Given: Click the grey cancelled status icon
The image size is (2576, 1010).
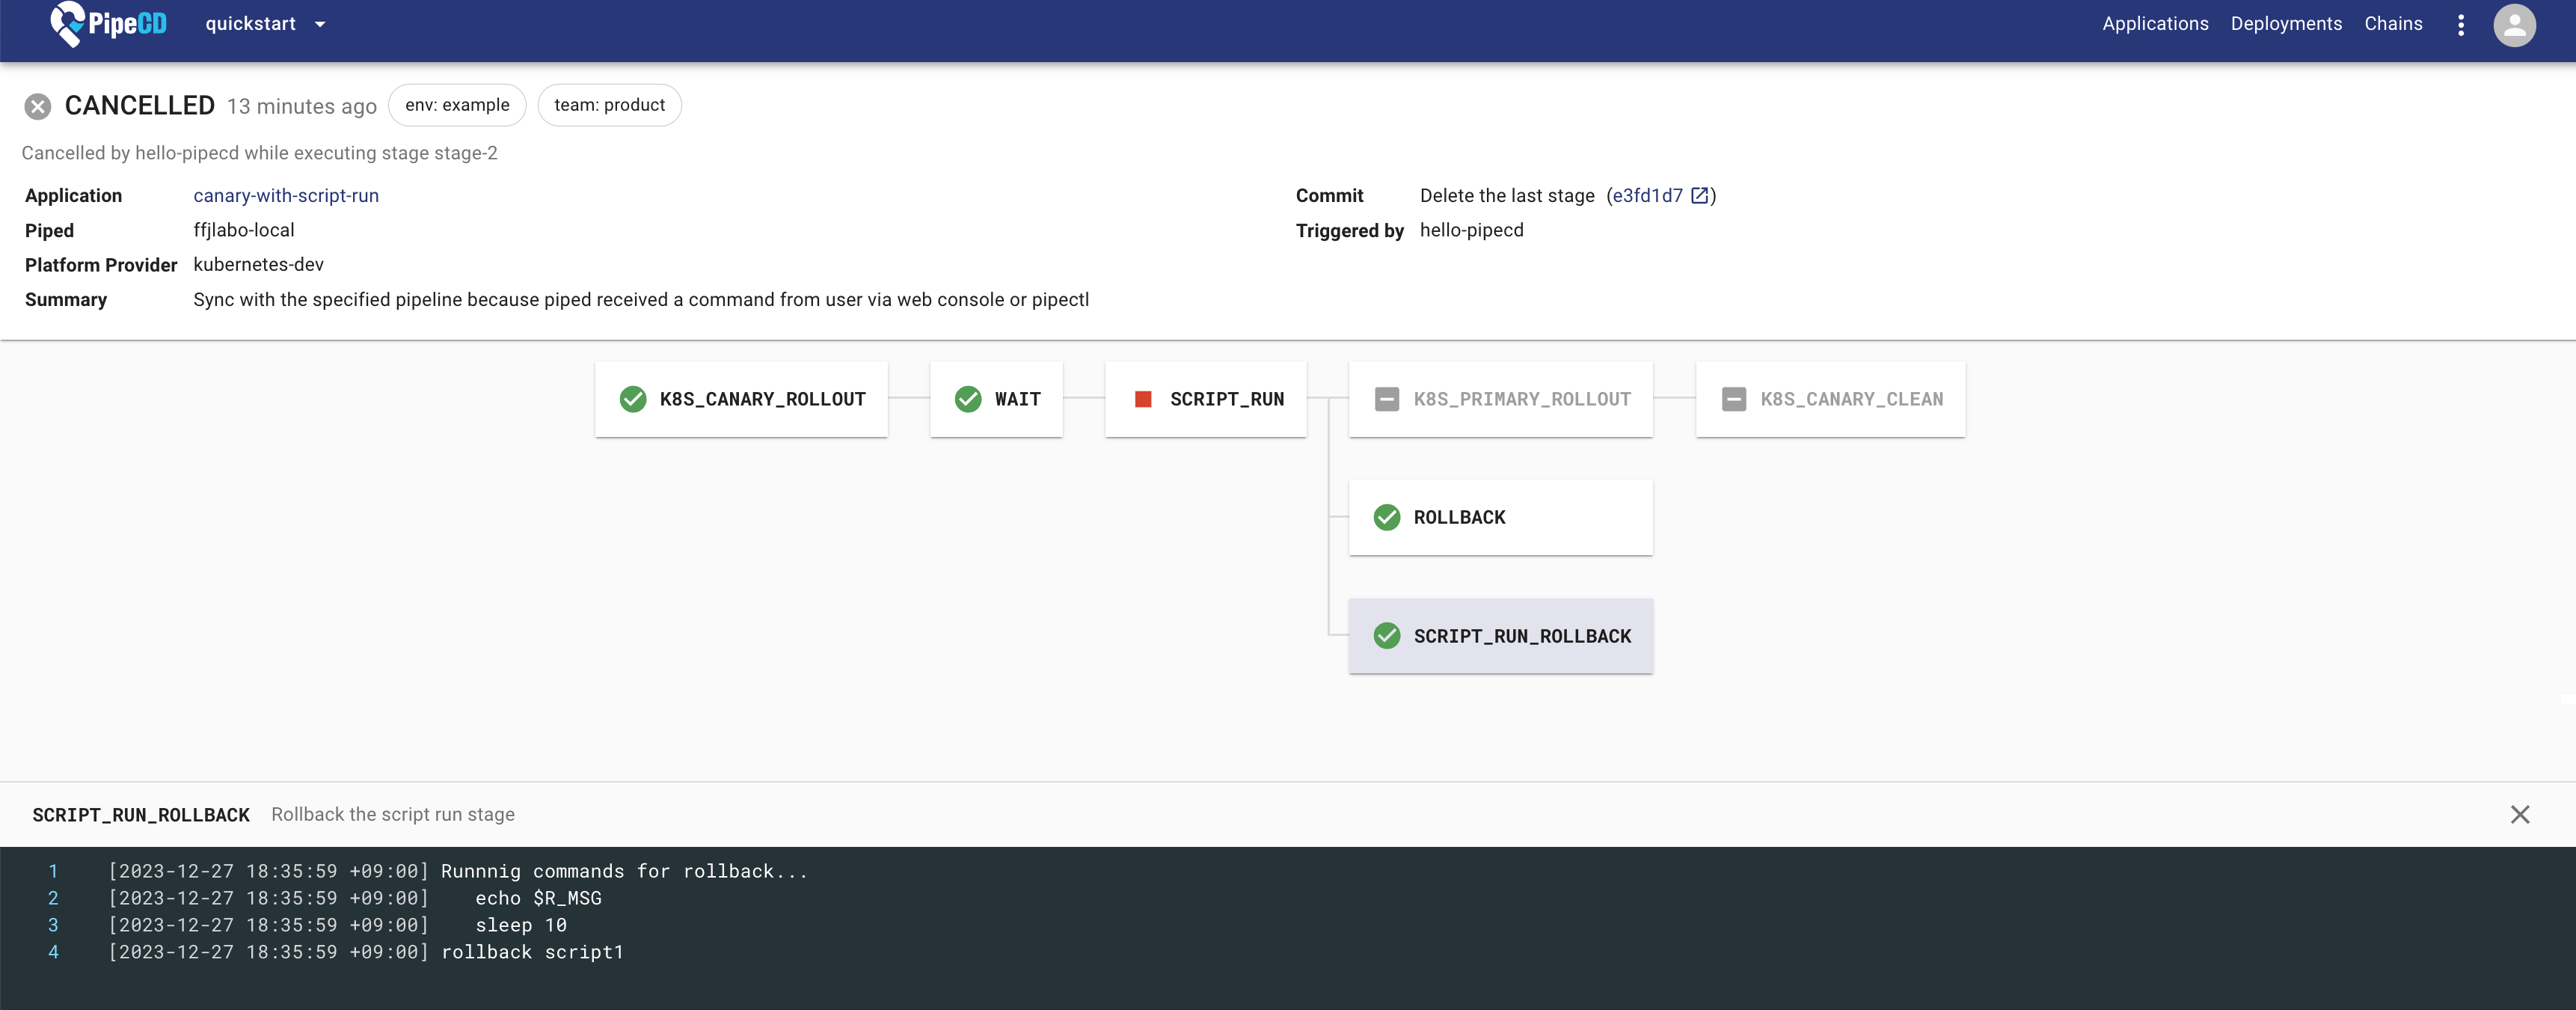Looking at the screenshot, I should point(38,106).
